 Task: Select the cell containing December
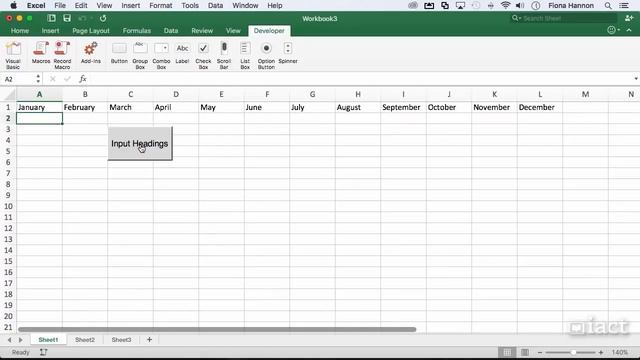click(x=540, y=107)
